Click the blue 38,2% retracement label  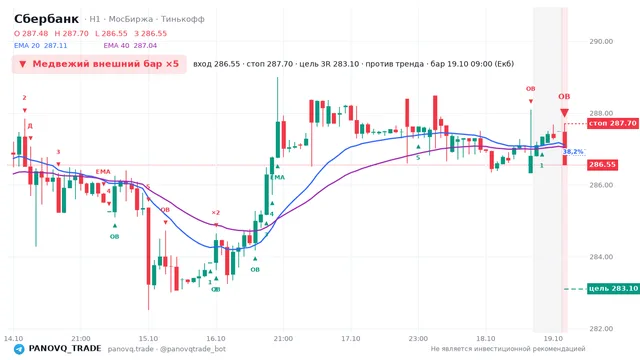[x=573, y=152]
